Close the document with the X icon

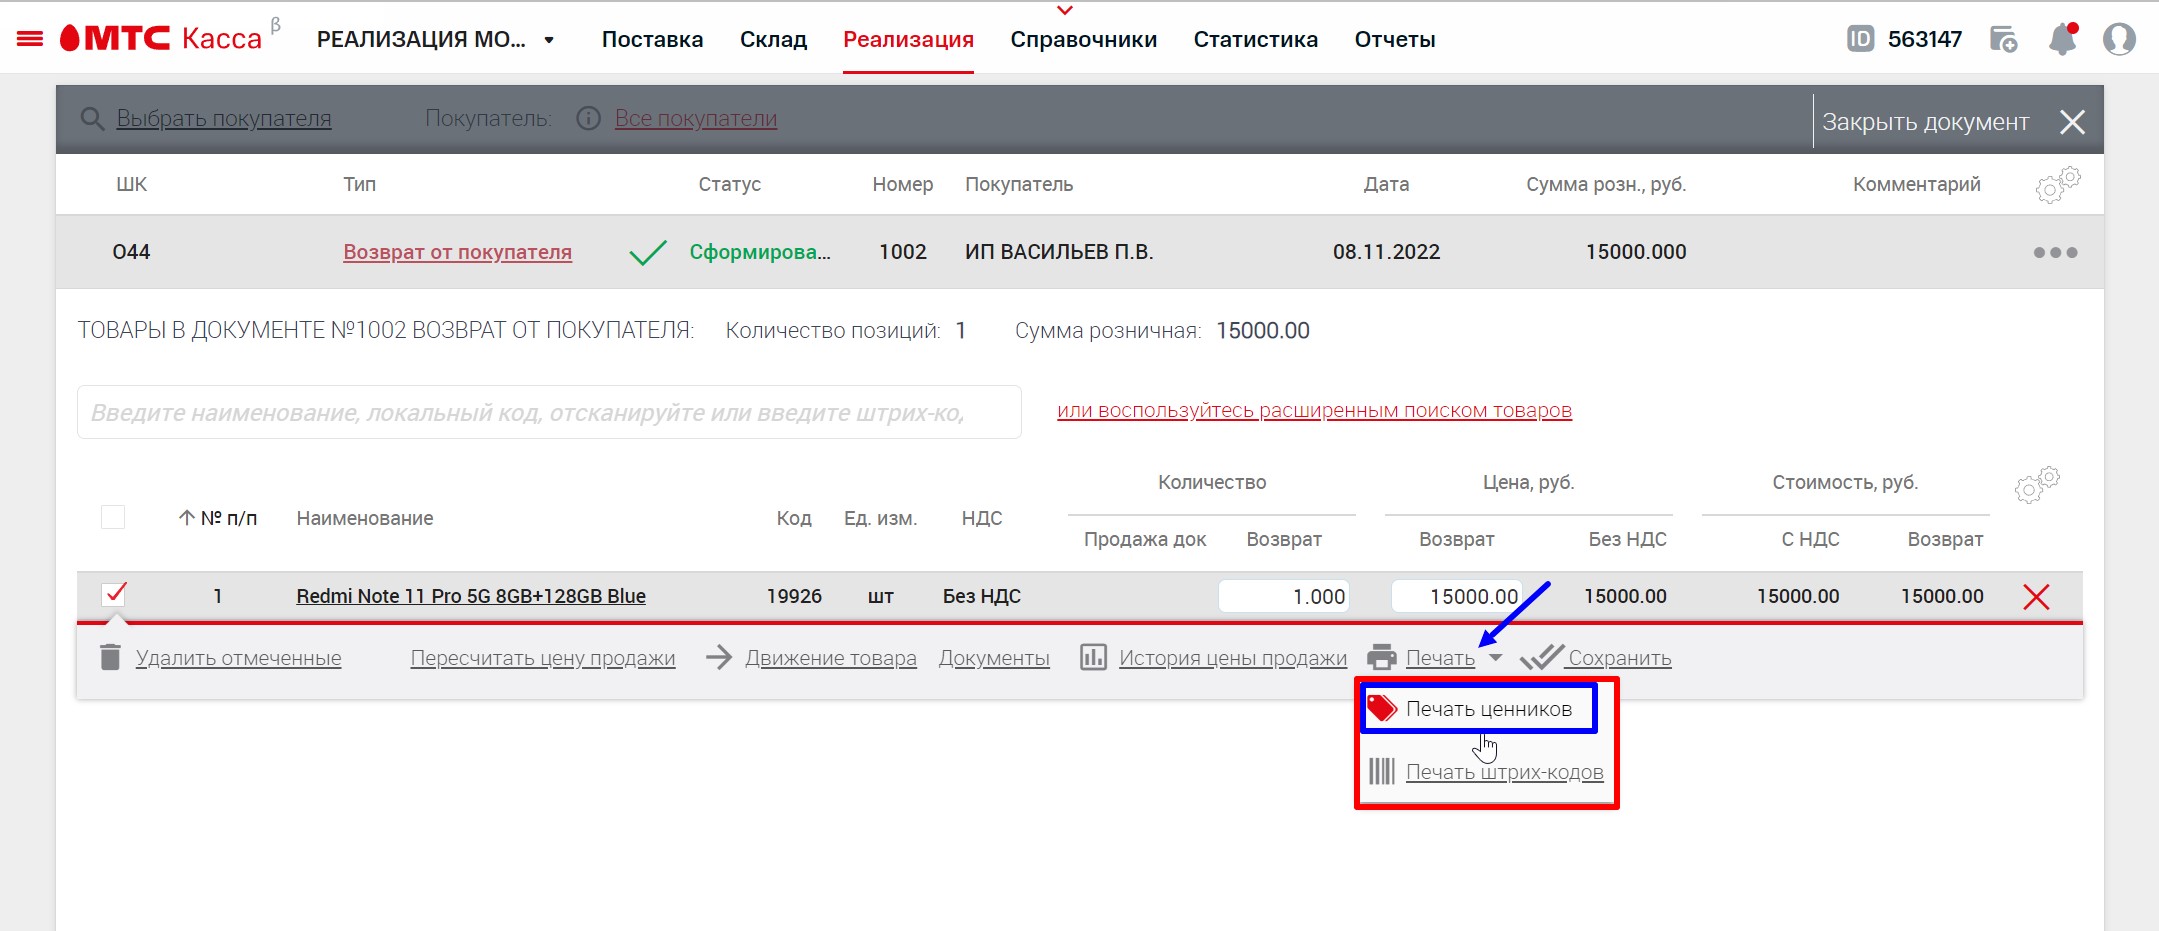click(2072, 122)
